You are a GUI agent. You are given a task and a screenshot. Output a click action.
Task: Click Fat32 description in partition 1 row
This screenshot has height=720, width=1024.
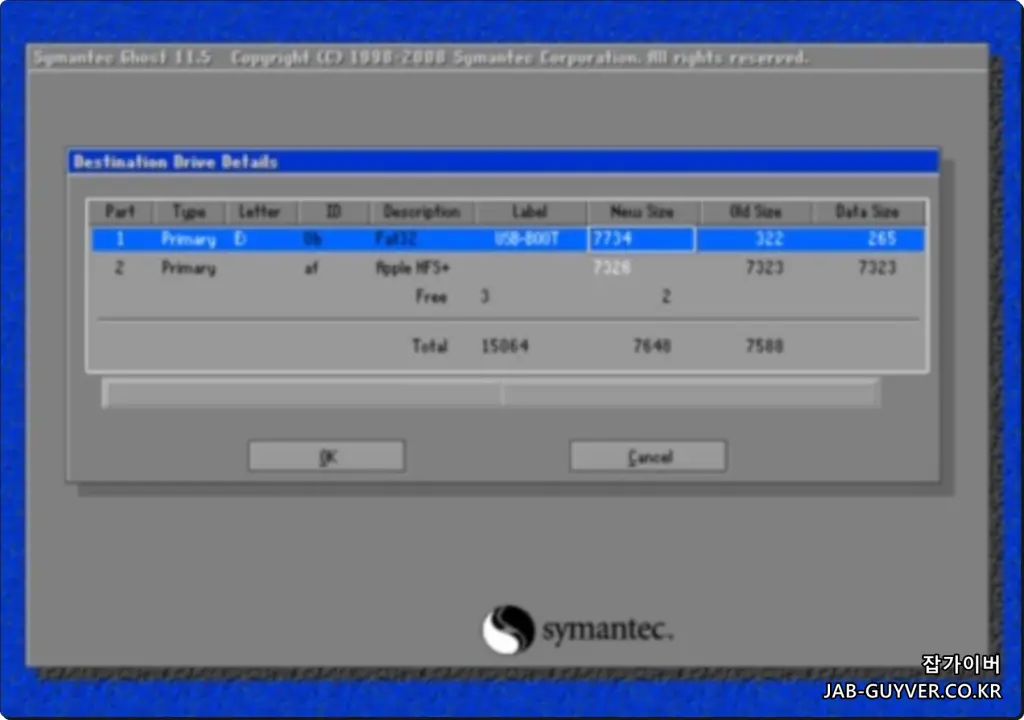pyautogui.click(x=396, y=239)
